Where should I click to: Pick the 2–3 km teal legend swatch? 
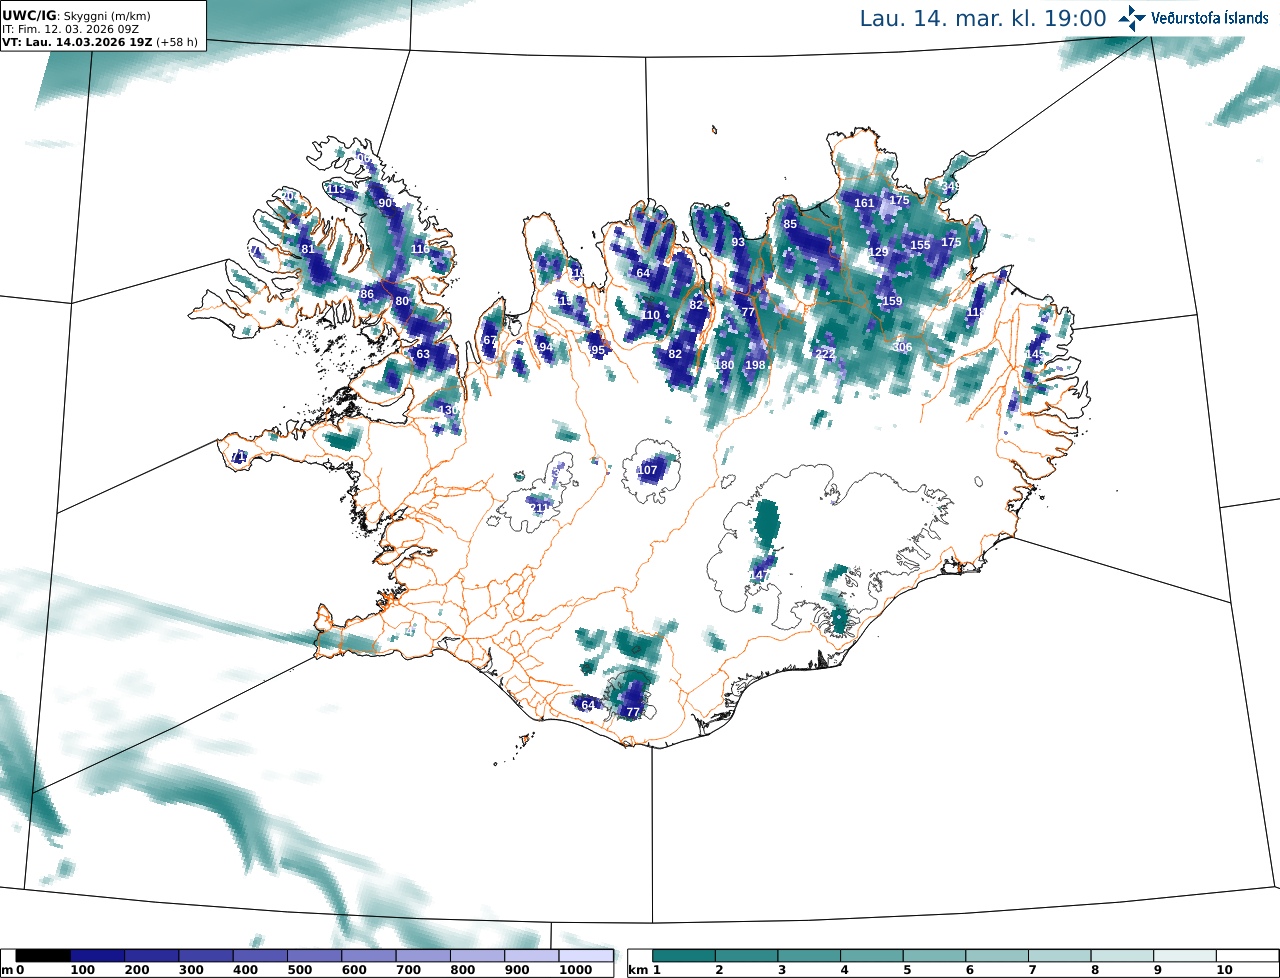(x=747, y=956)
